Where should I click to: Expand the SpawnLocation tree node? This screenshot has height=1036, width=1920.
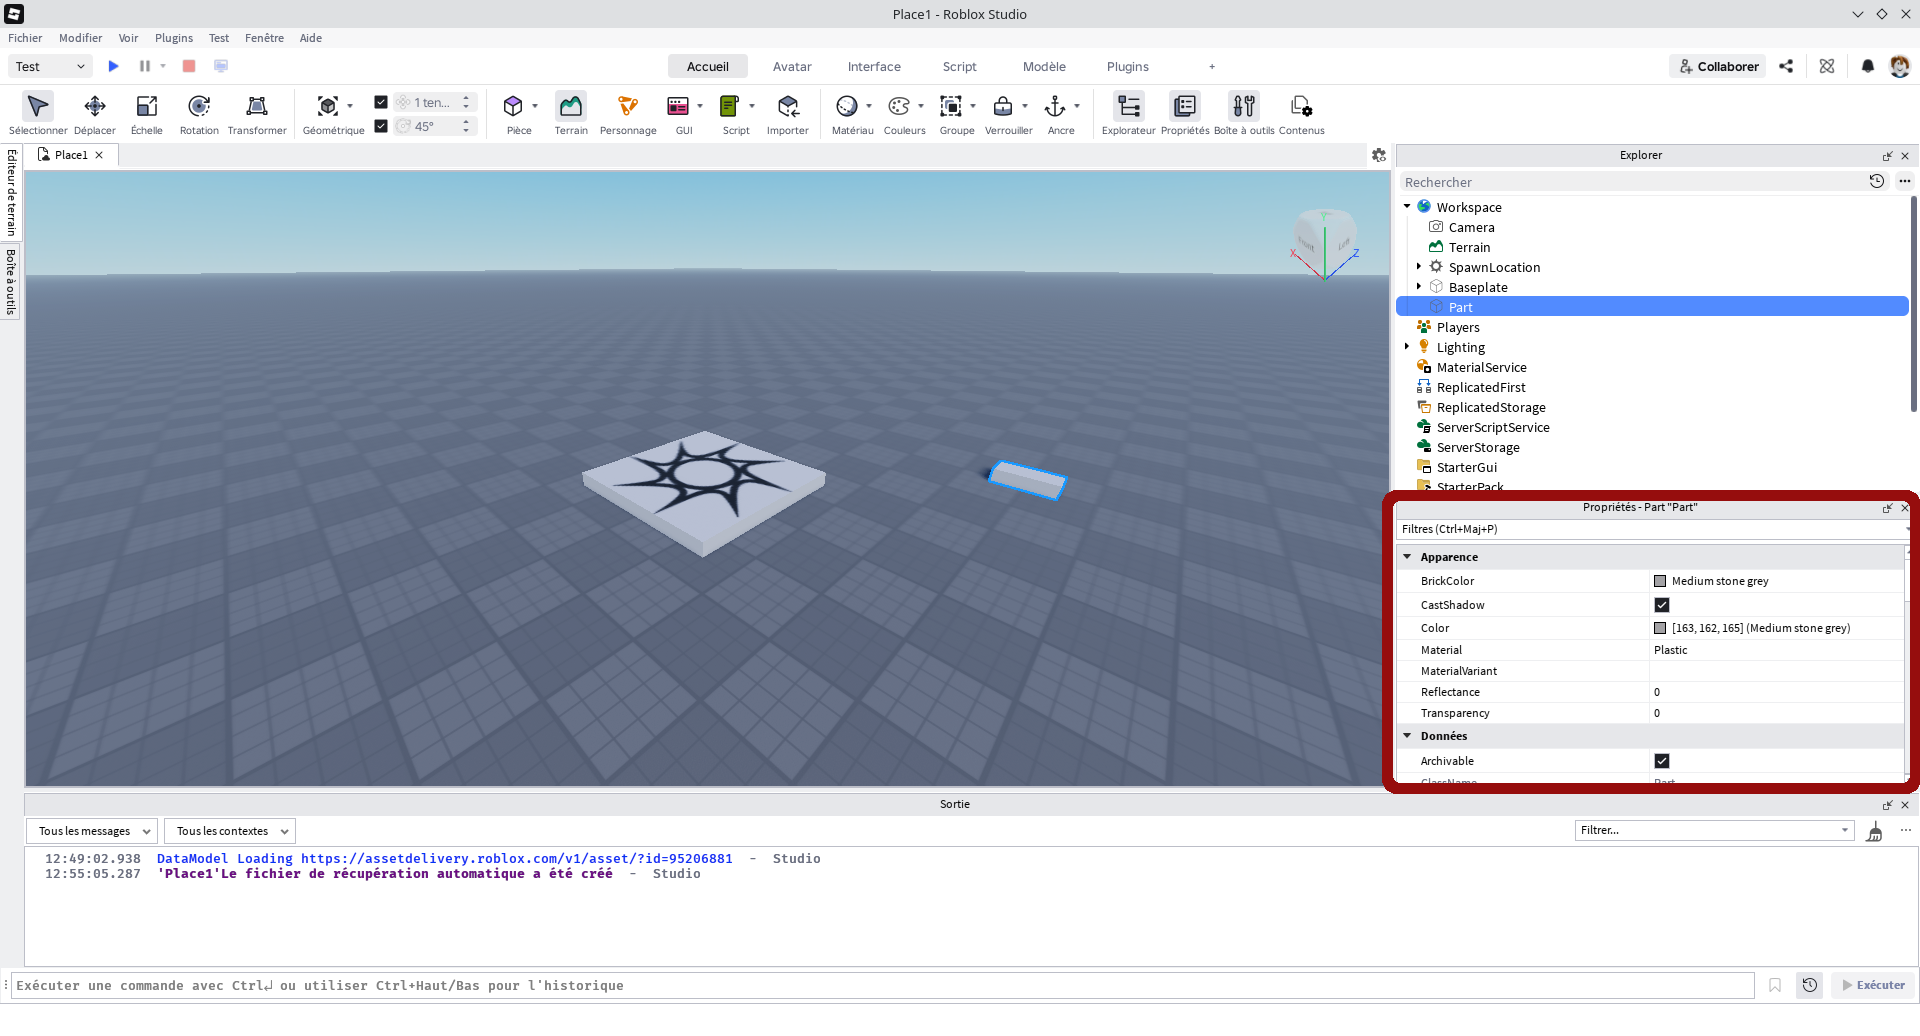click(1419, 267)
